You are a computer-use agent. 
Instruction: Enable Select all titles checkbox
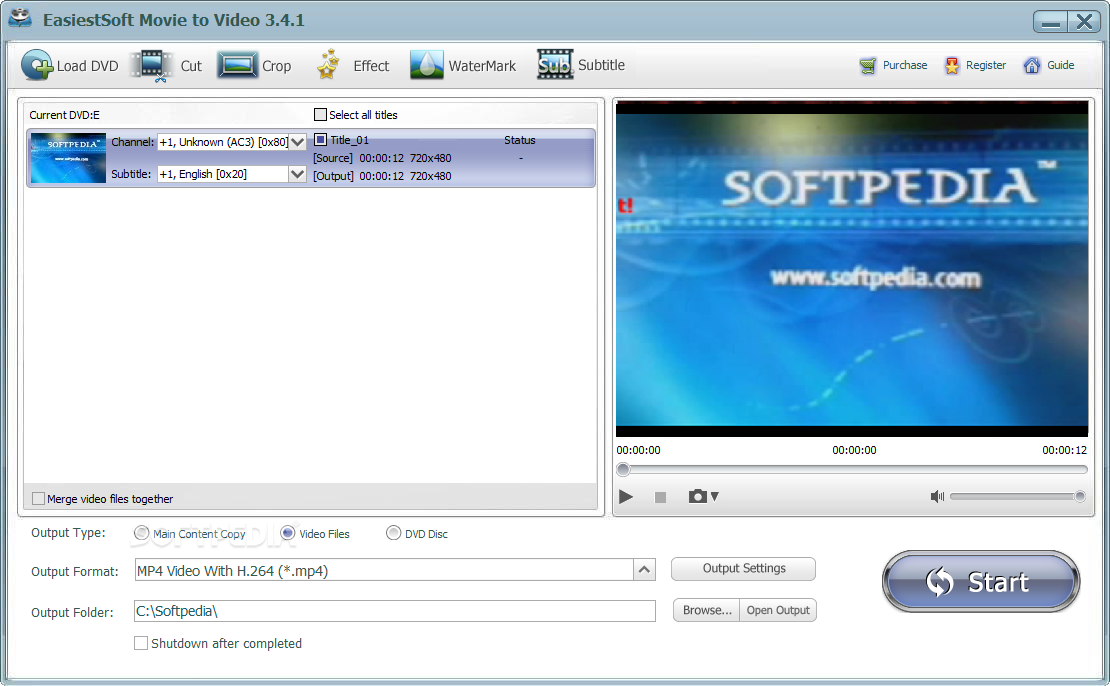[321, 115]
